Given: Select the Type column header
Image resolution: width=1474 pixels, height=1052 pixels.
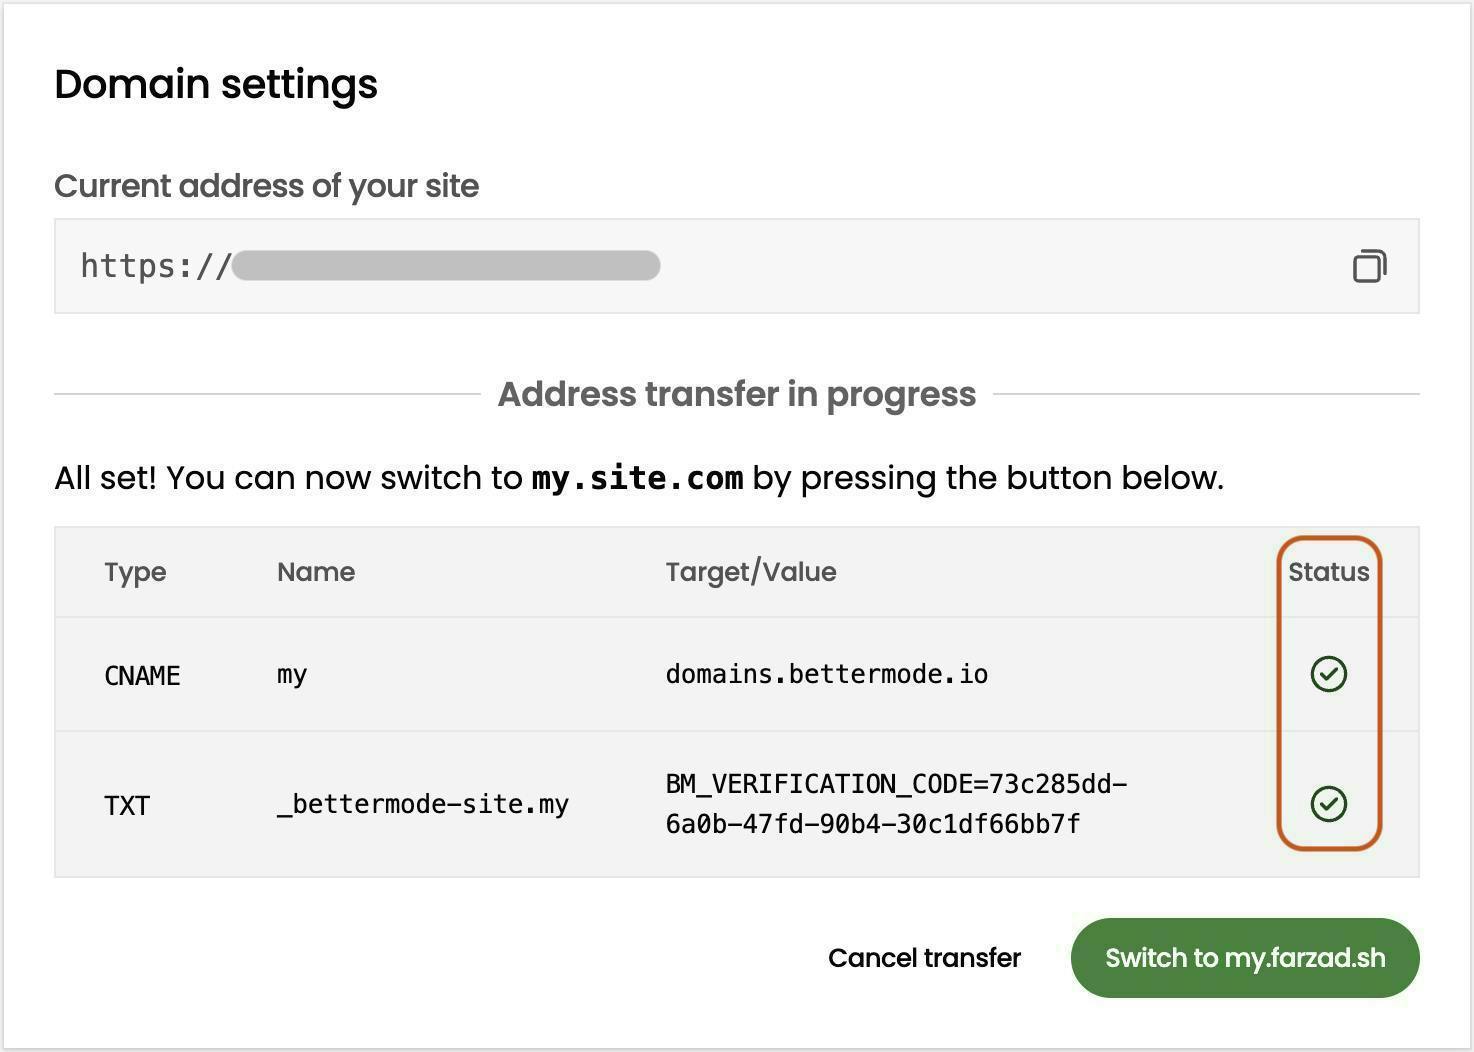Looking at the screenshot, I should click(x=135, y=572).
